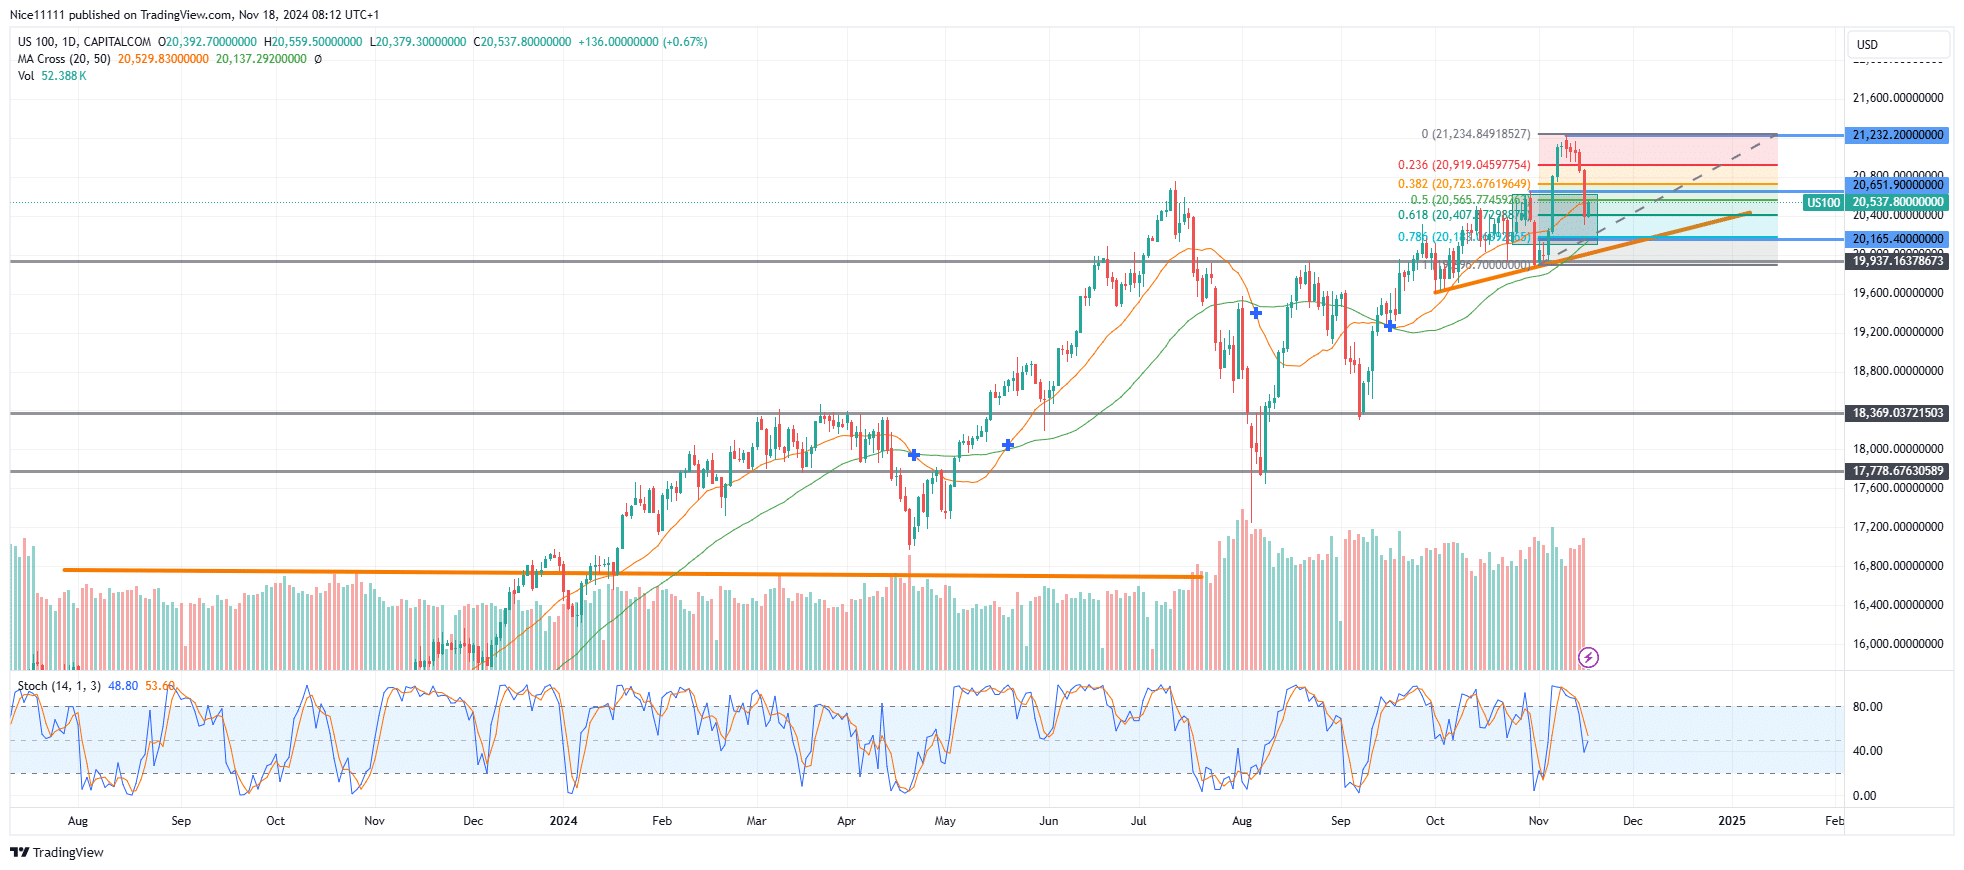Click 16,000.00000000 on the price scale
Screen dimensions: 1964x870
point(1898,644)
